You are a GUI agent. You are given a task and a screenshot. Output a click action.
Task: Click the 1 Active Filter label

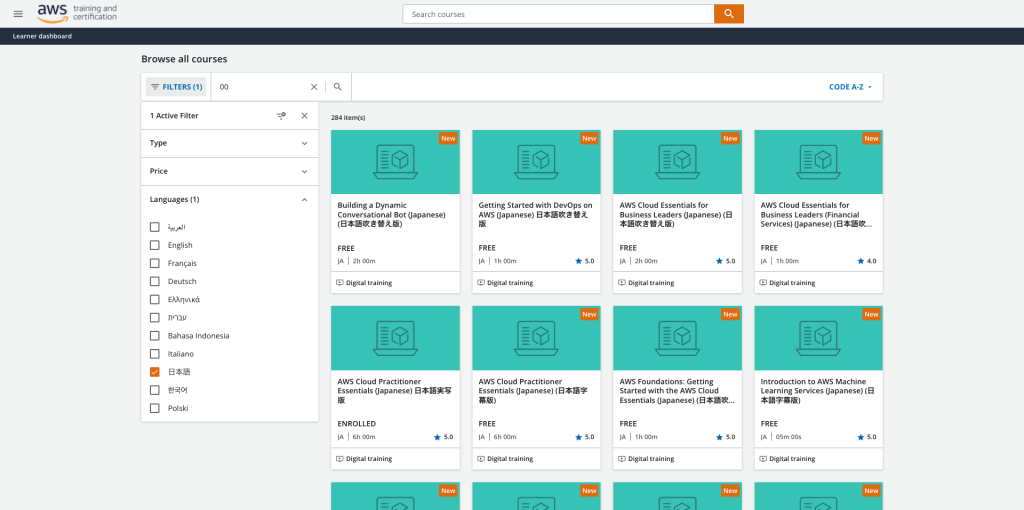(x=174, y=116)
